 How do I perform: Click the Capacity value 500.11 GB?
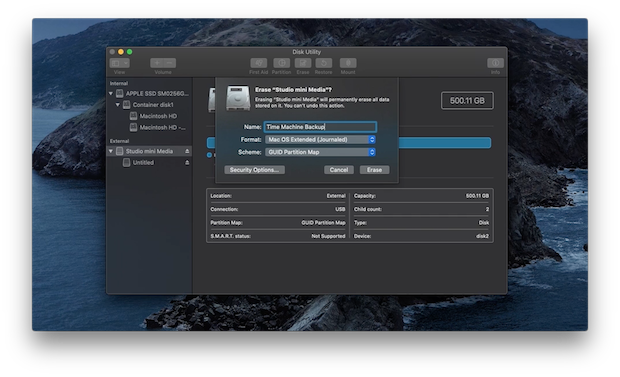click(477, 196)
